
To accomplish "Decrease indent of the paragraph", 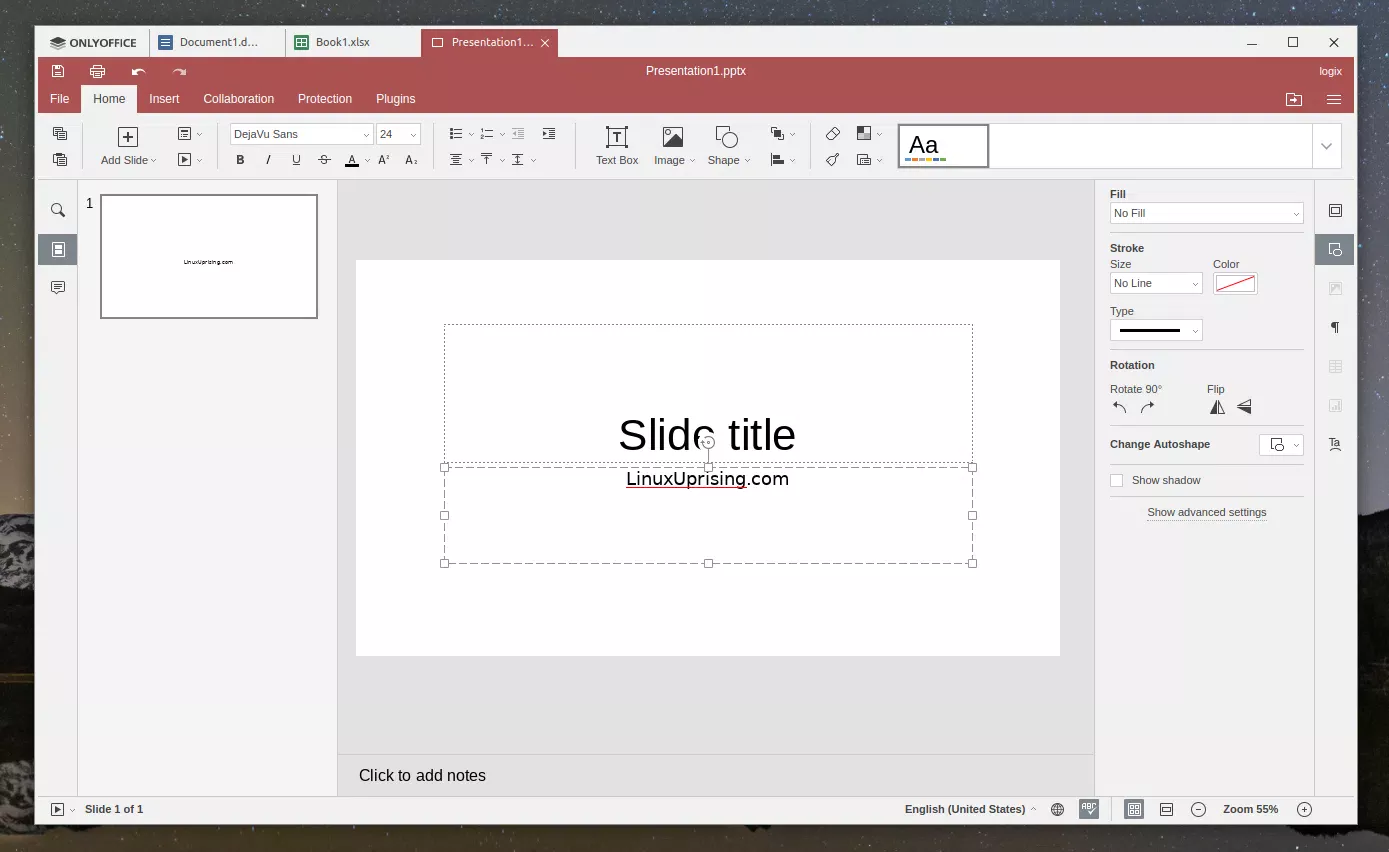I will coord(517,134).
